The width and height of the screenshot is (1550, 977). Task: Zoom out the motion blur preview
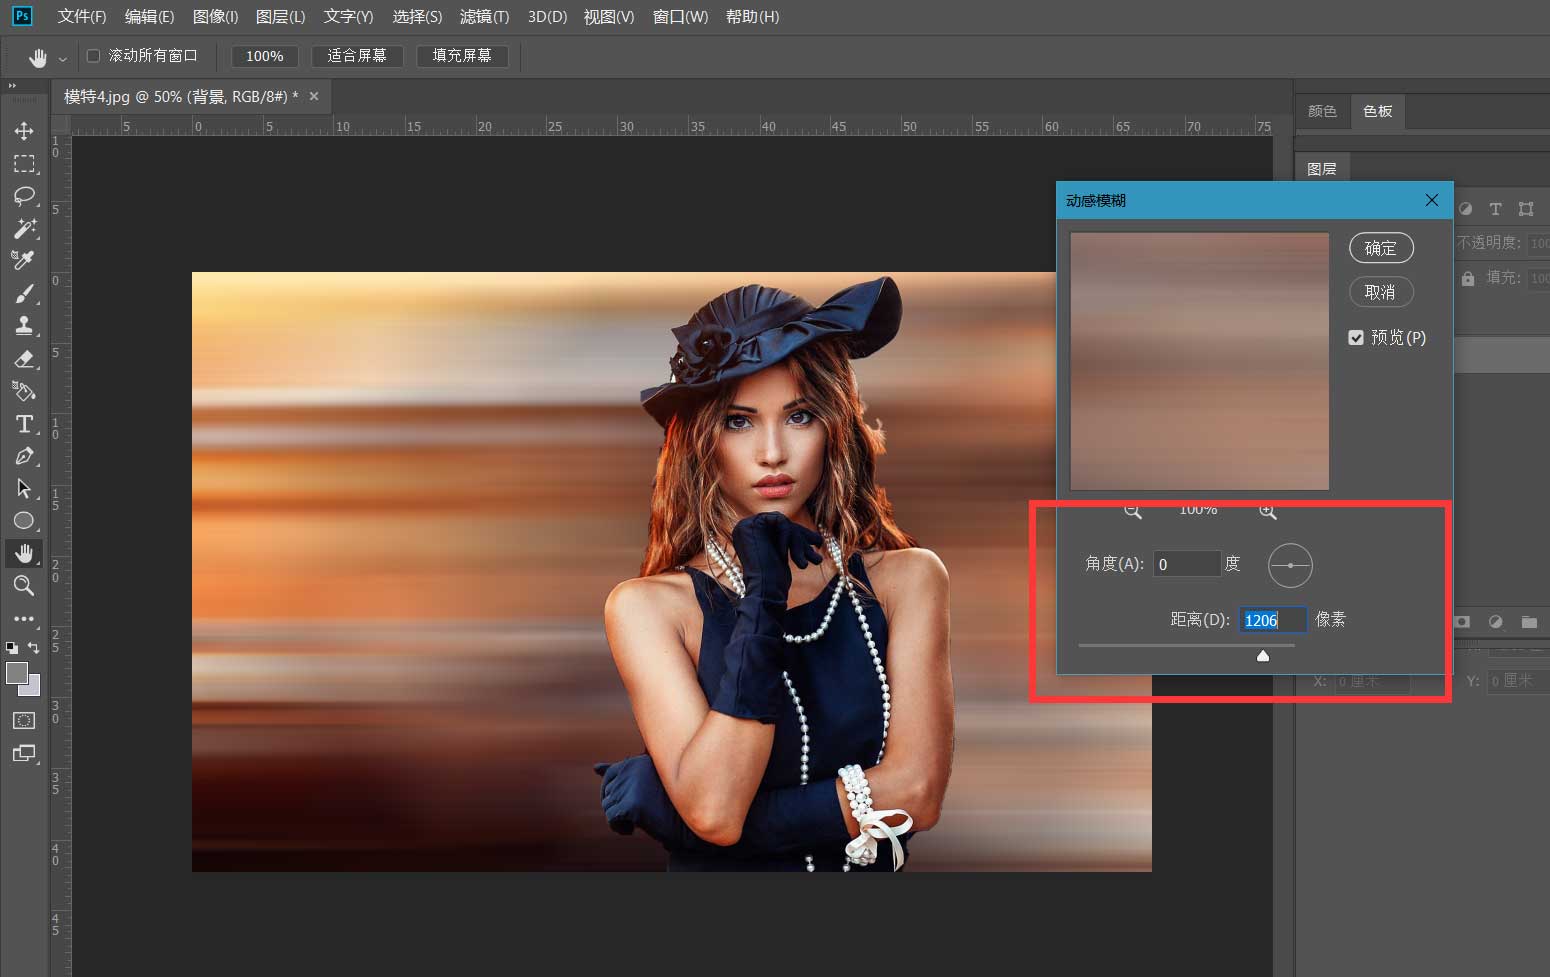[x=1132, y=511]
